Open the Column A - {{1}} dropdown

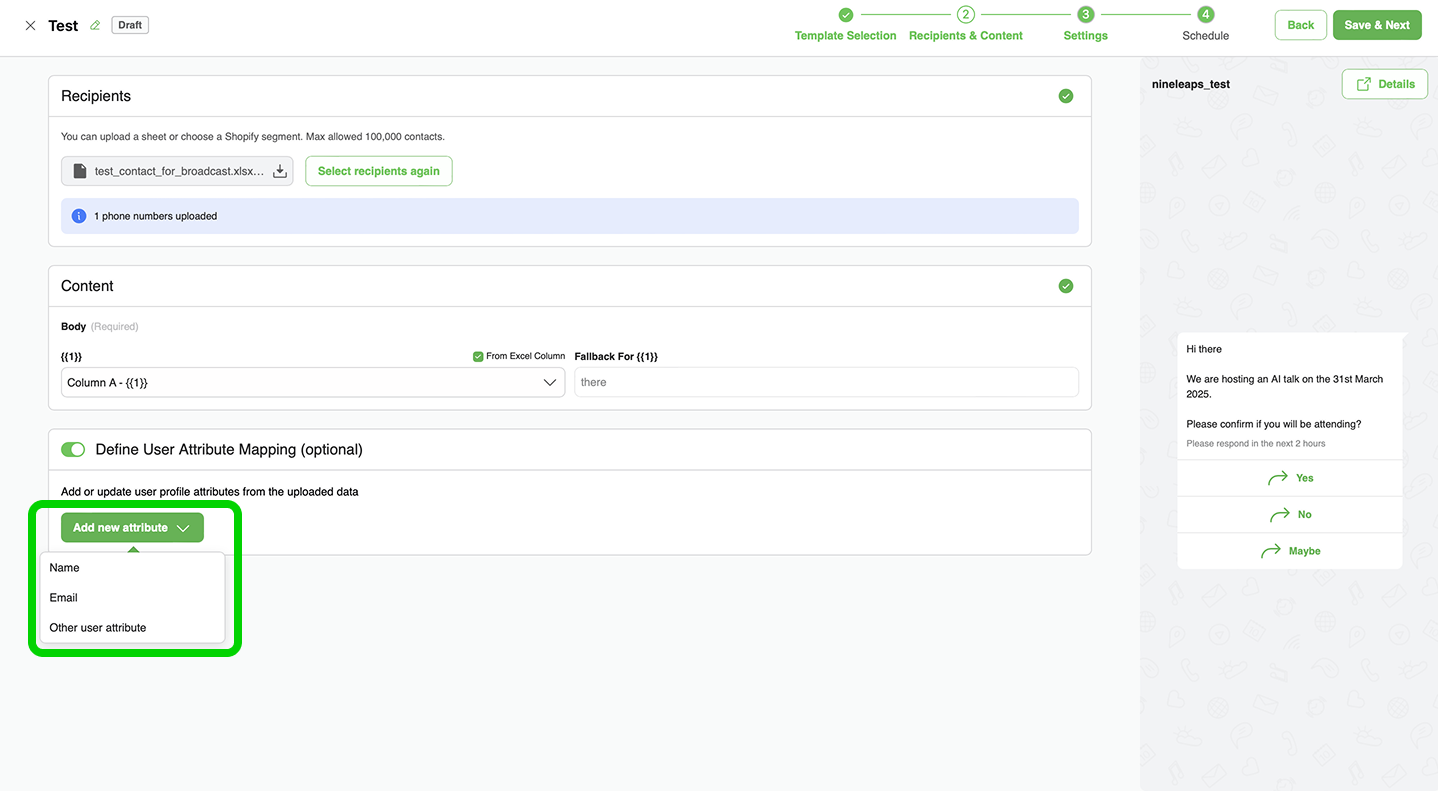tap(313, 383)
